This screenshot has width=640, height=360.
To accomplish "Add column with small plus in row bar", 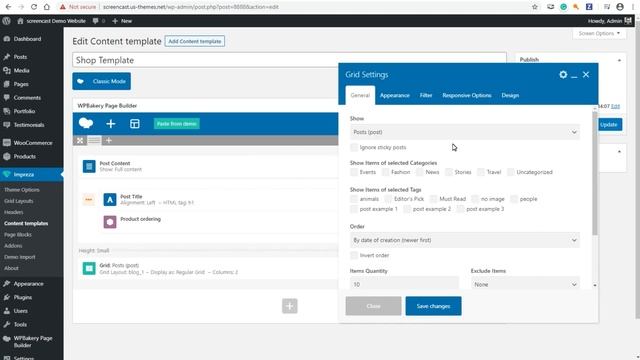I will 109,140.
